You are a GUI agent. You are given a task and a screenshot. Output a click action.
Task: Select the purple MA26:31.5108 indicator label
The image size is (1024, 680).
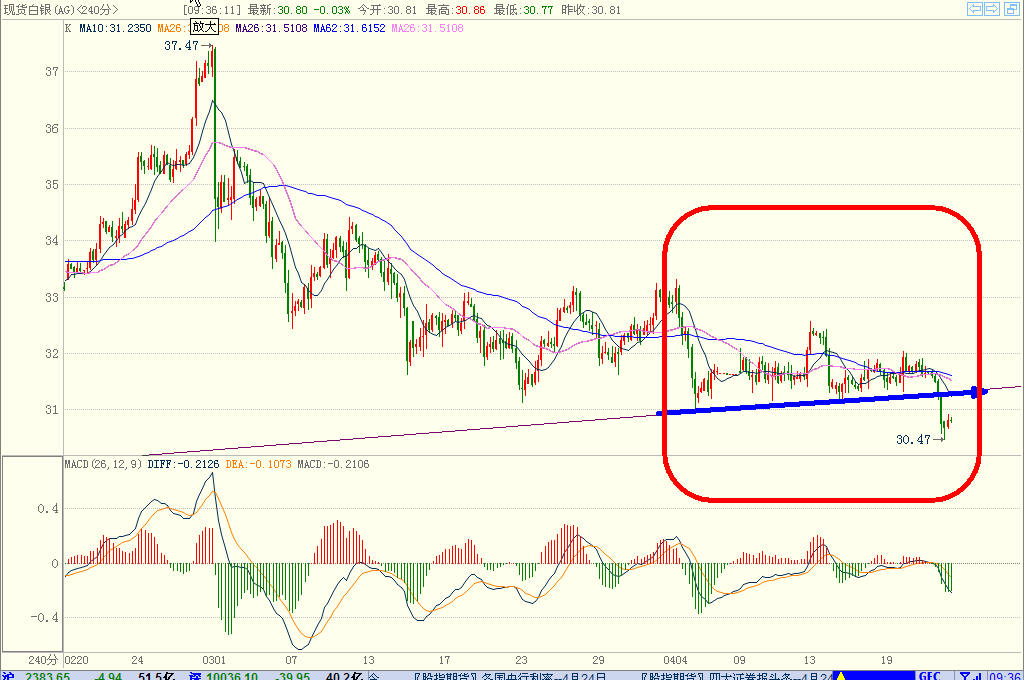271,28
